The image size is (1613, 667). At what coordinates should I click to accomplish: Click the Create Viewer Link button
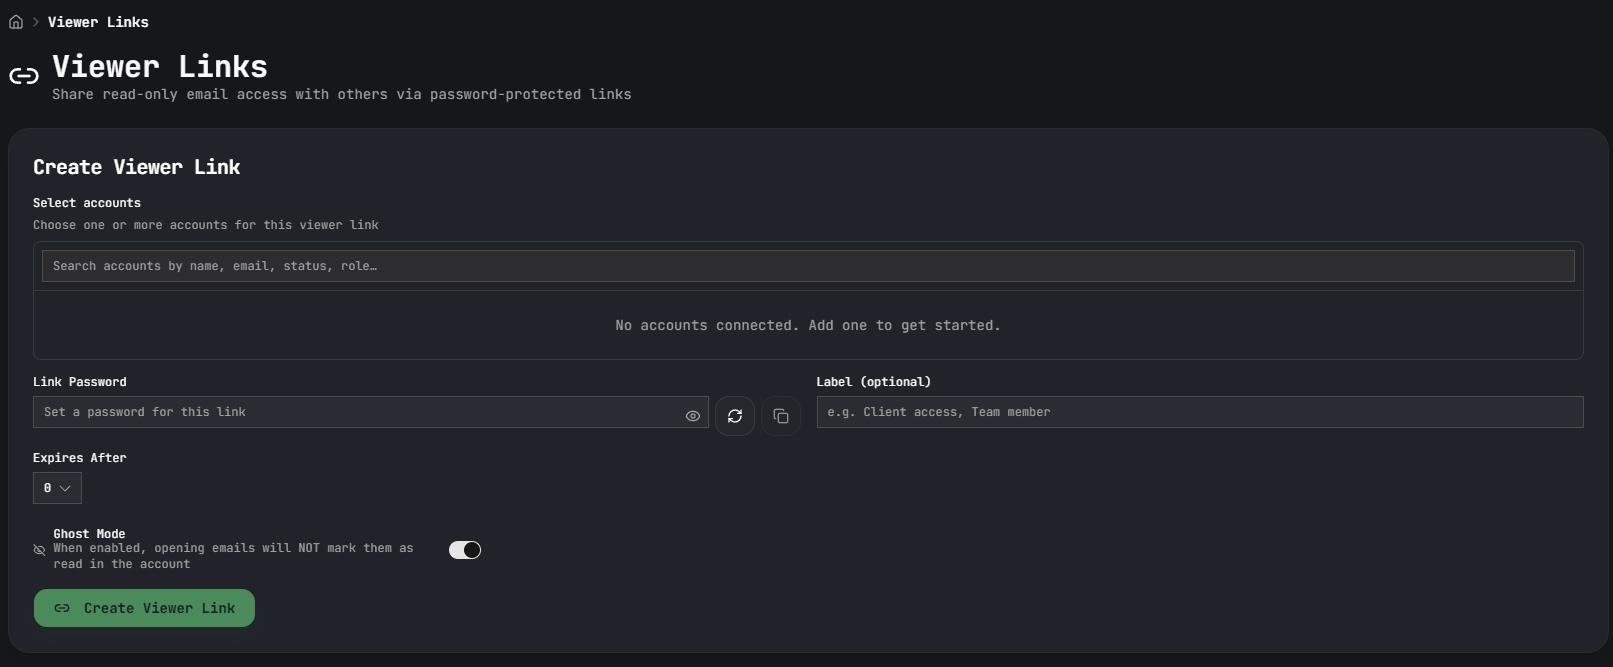[144, 608]
